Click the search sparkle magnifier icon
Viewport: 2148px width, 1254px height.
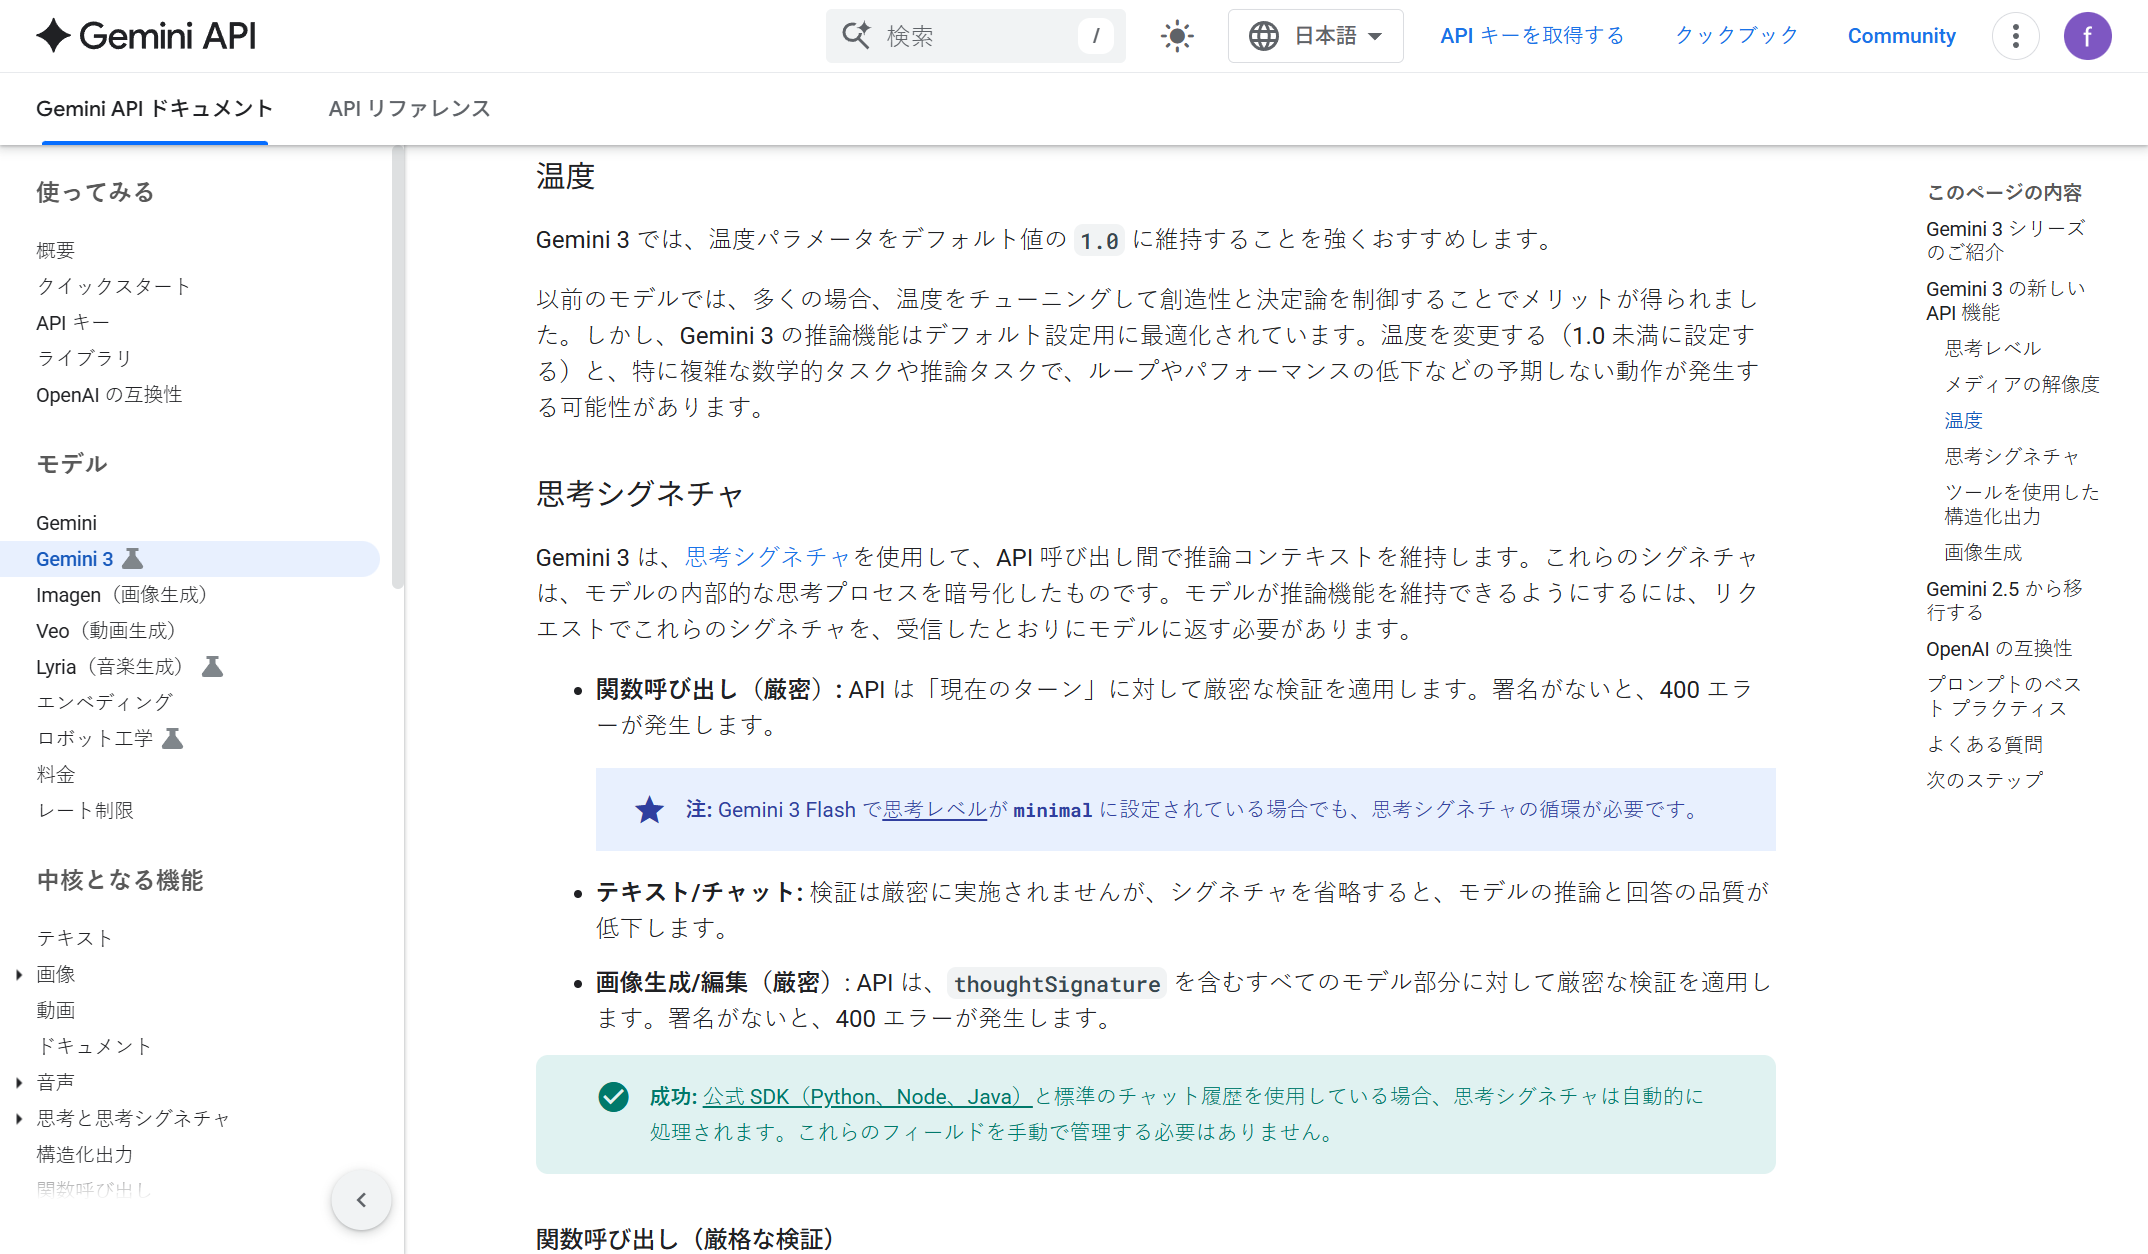tap(856, 36)
